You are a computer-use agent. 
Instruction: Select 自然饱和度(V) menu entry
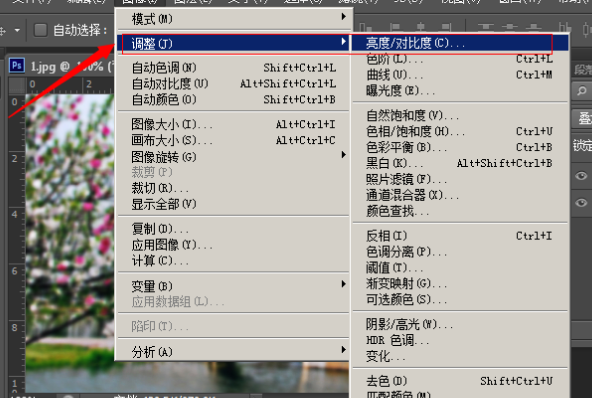[460, 115]
